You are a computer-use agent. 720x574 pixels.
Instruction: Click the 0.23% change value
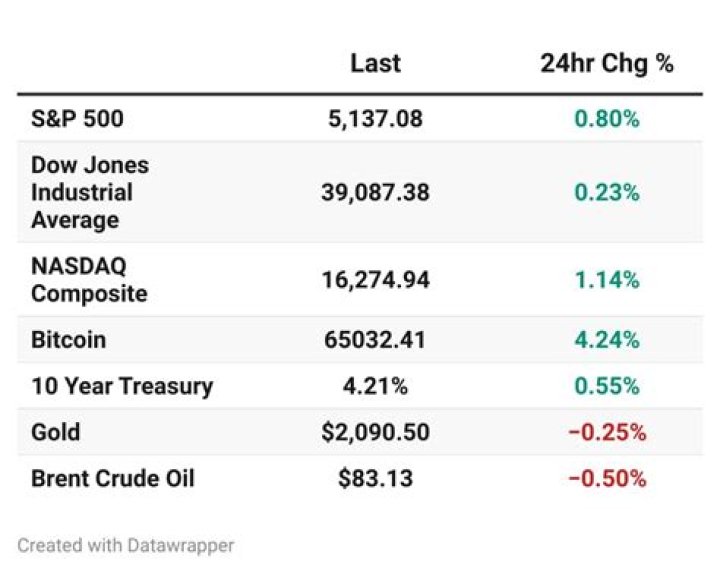(x=607, y=192)
